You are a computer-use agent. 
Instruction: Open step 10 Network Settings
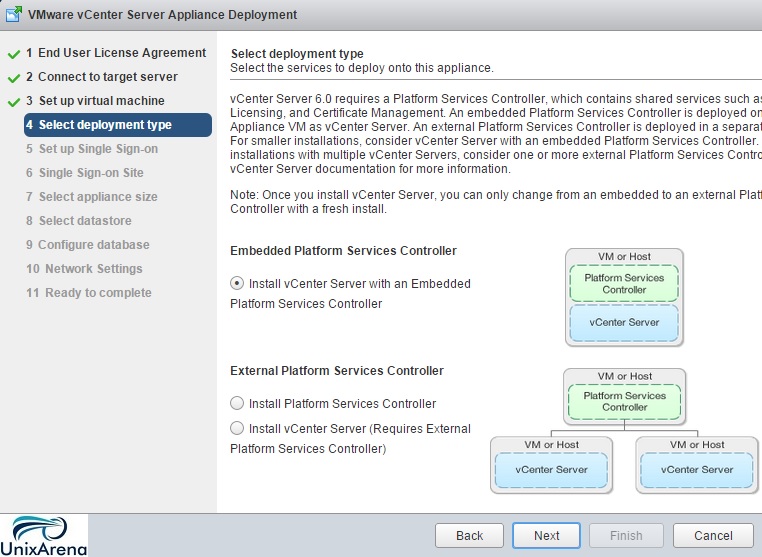coord(84,269)
